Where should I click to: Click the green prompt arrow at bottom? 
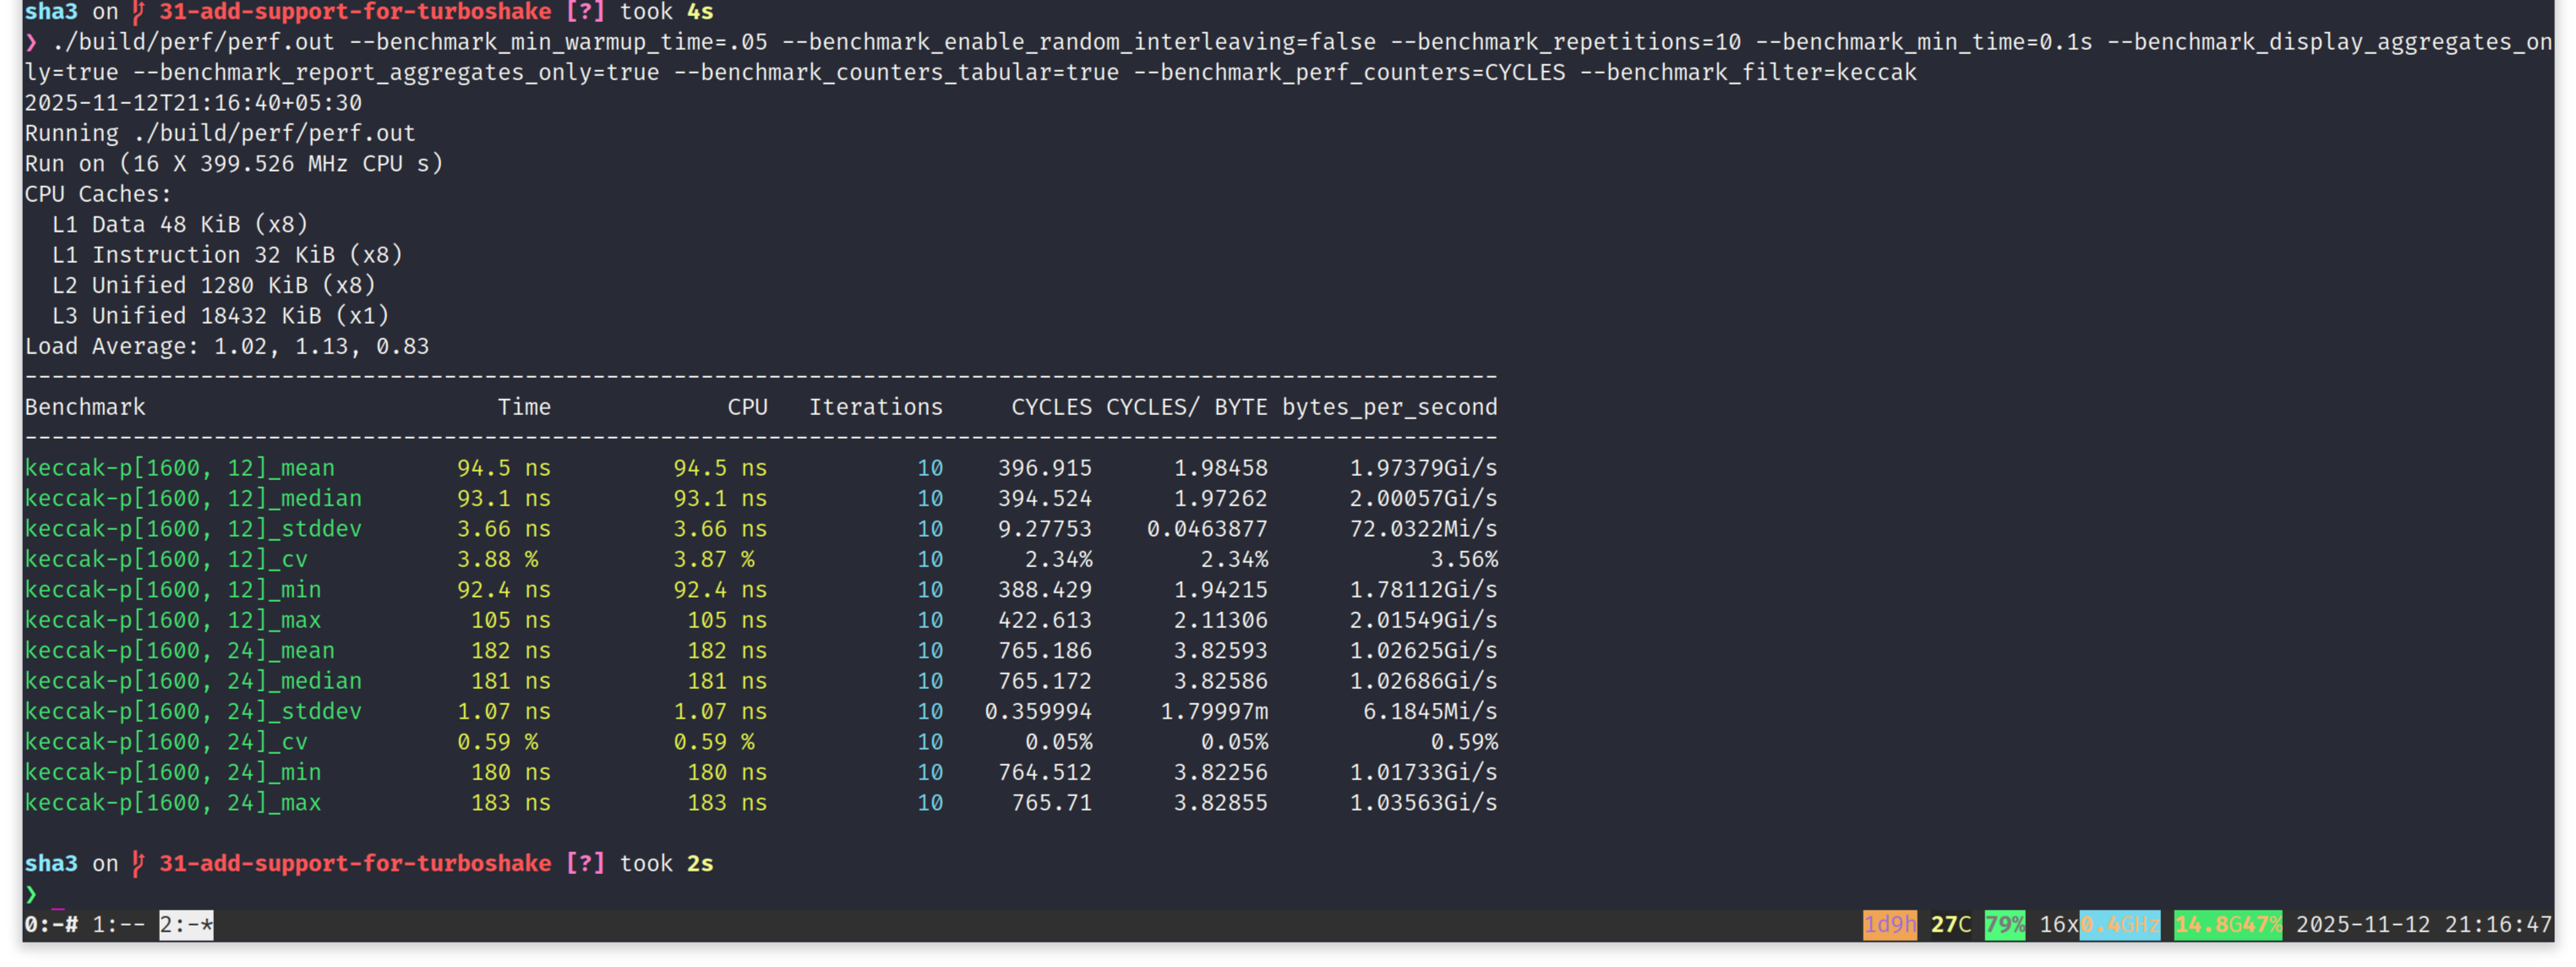click(x=31, y=894)
